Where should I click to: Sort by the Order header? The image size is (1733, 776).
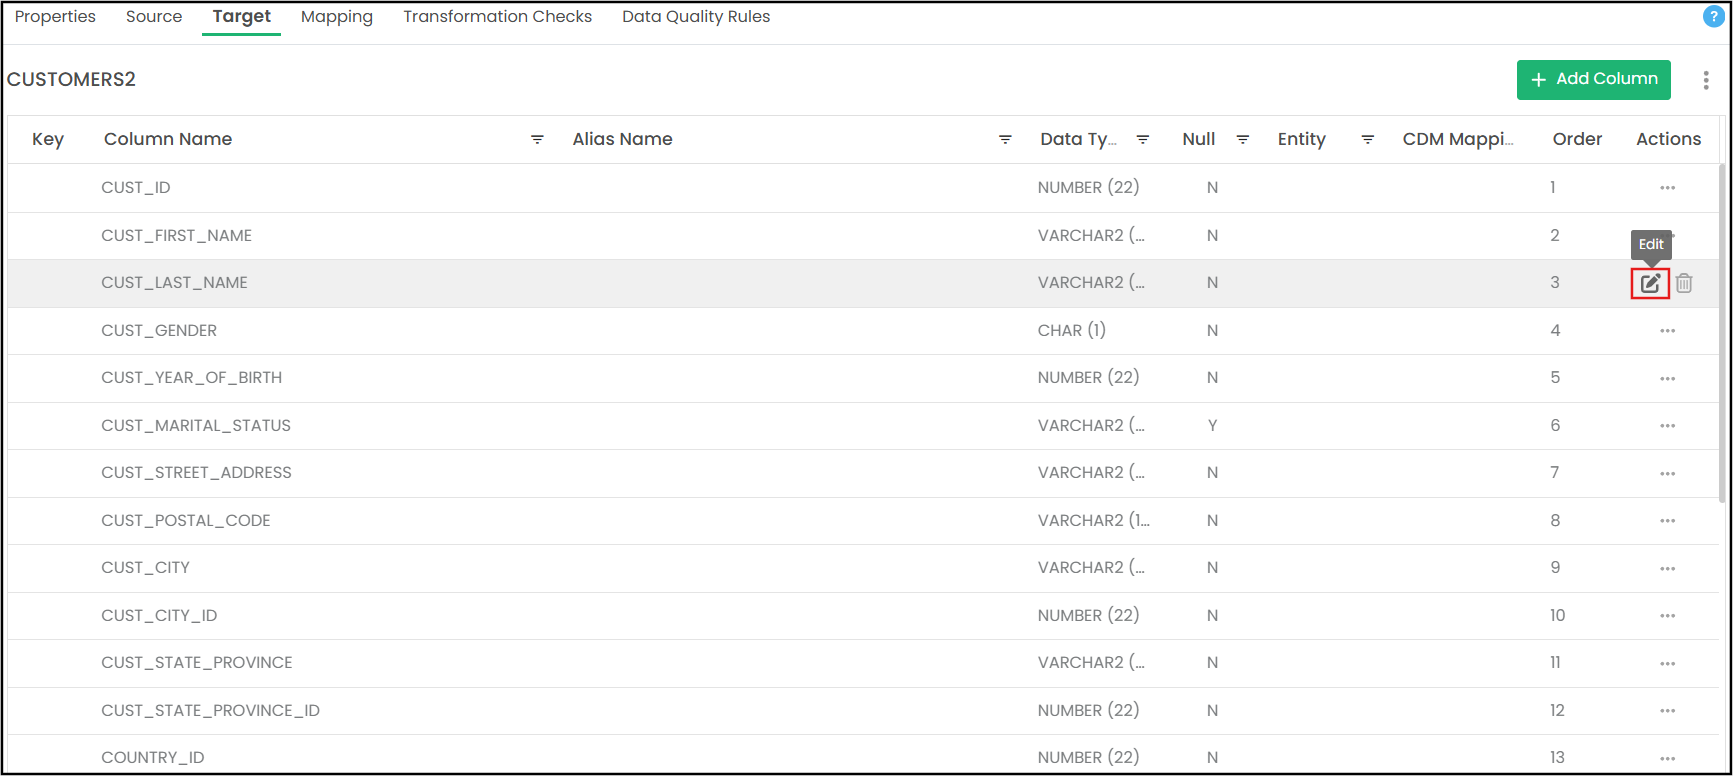(x=1577, y=140)
